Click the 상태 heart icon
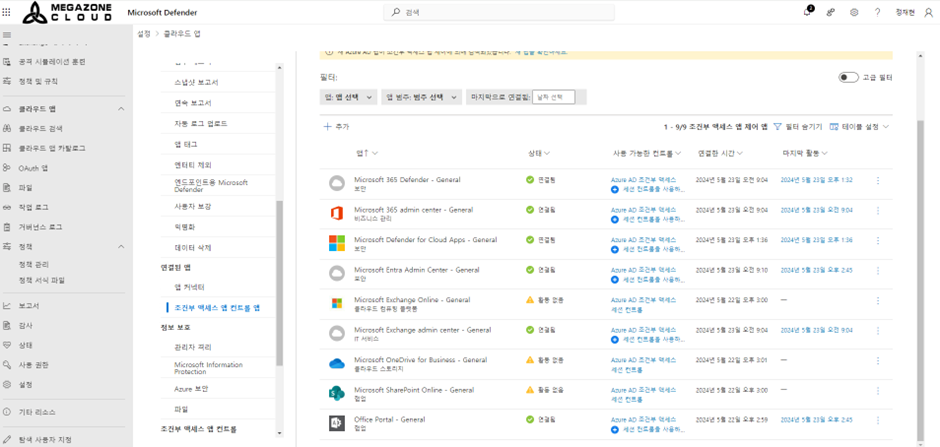This screenshot has width=940, height=447. pyautogui.click(x=7, y=345)
